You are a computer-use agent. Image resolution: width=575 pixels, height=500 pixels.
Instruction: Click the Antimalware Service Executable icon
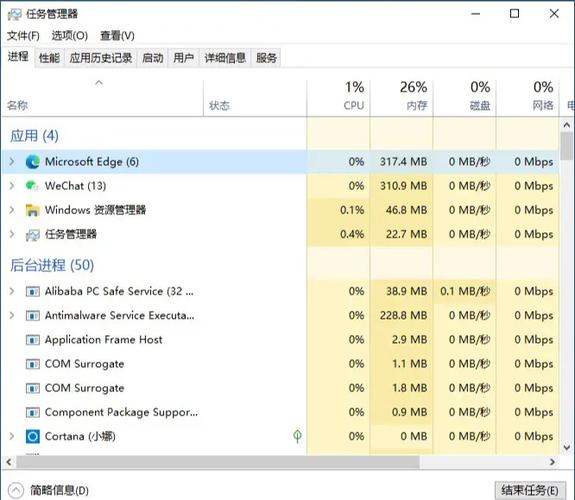(x=33, y=315)
